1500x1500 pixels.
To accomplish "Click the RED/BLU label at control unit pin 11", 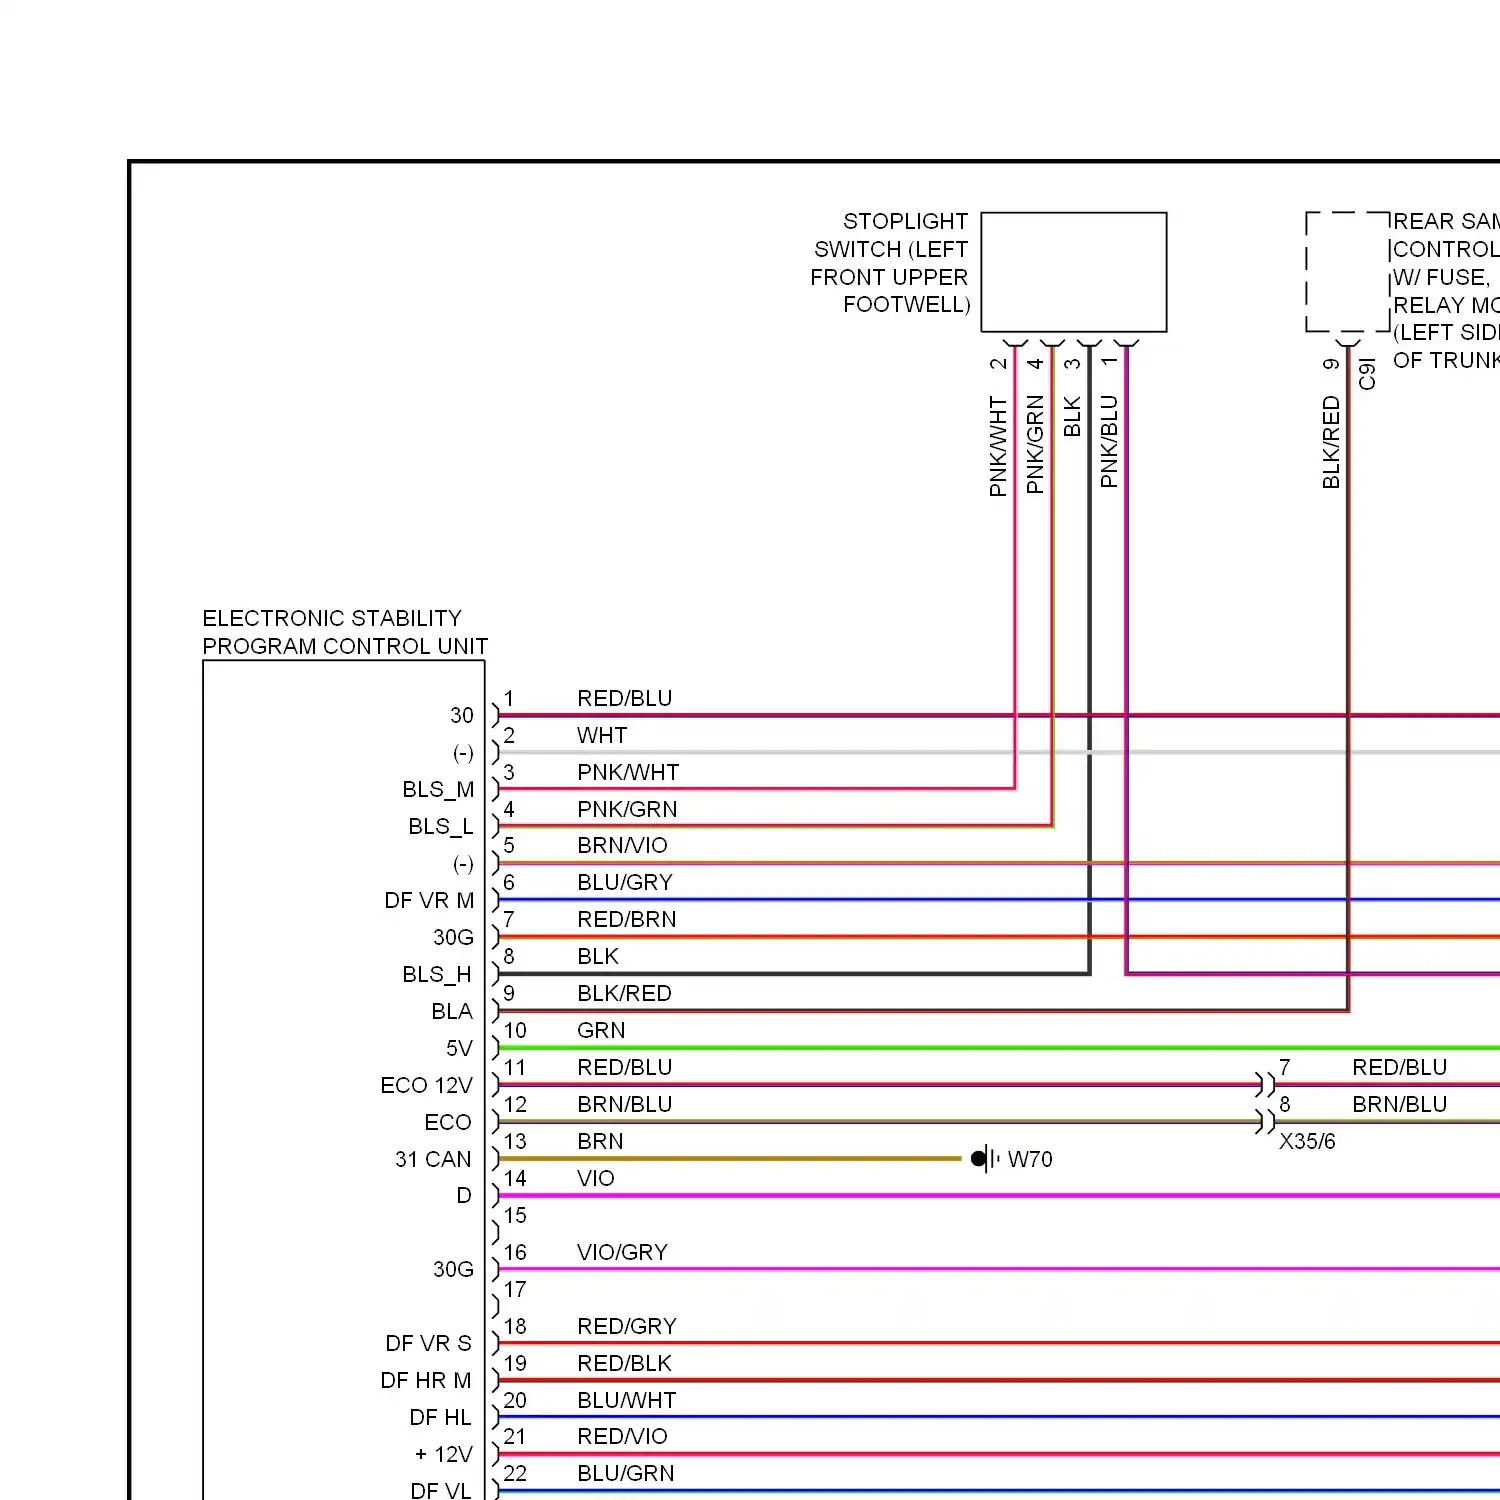I will coord(625,1067).
